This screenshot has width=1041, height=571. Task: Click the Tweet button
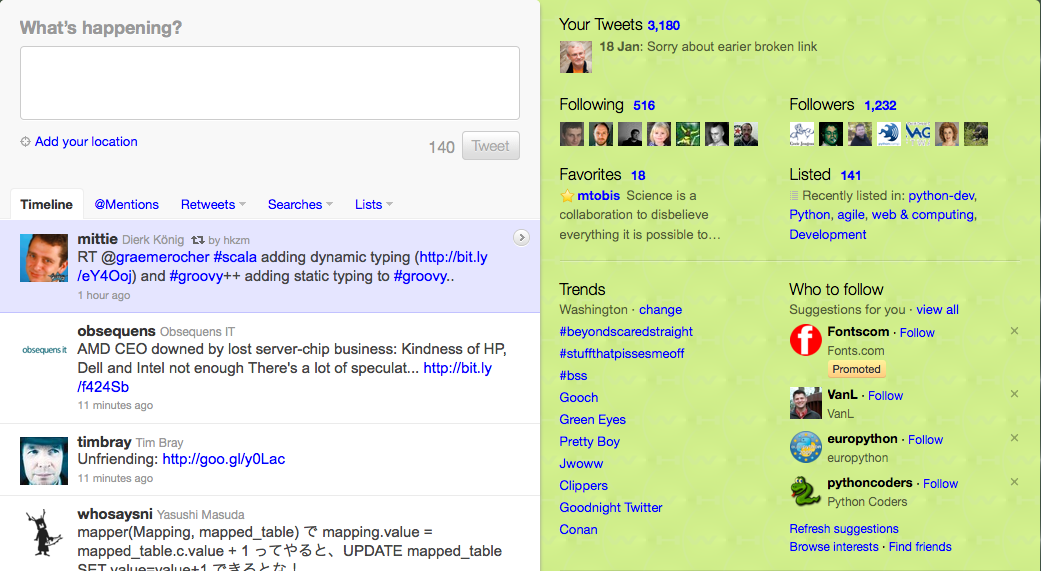click(491, 146)
